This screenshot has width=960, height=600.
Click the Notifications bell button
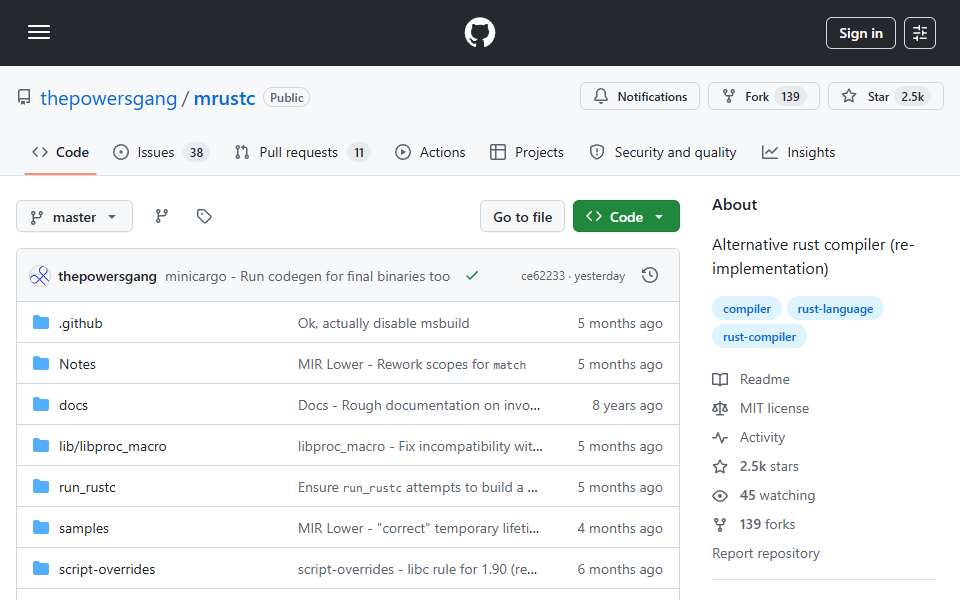click(x=640, y=97)
